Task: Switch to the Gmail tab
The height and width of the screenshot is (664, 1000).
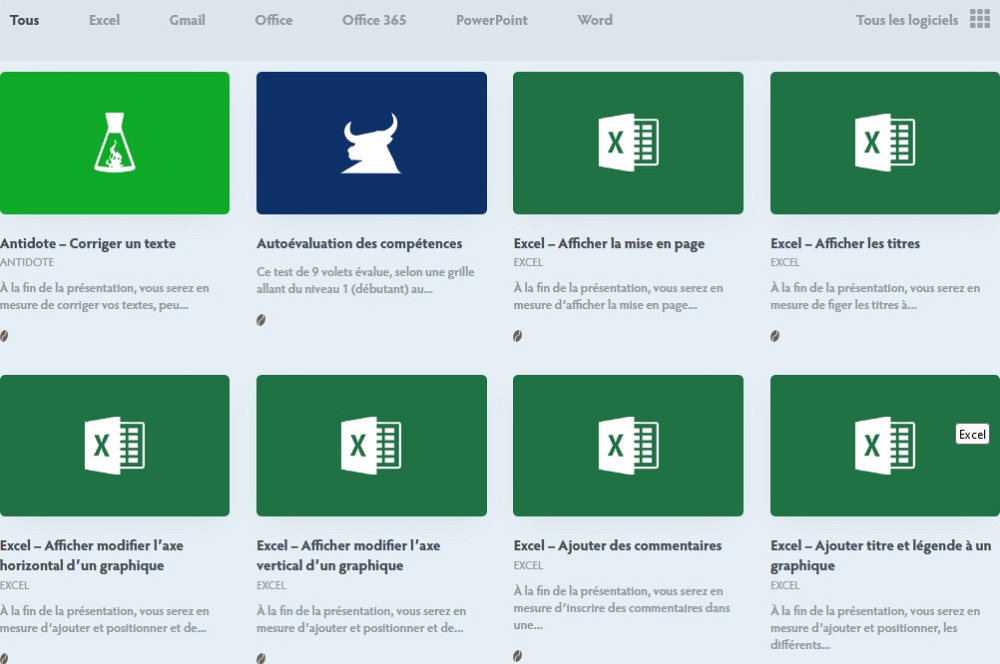Action: (x=187, y=20)
